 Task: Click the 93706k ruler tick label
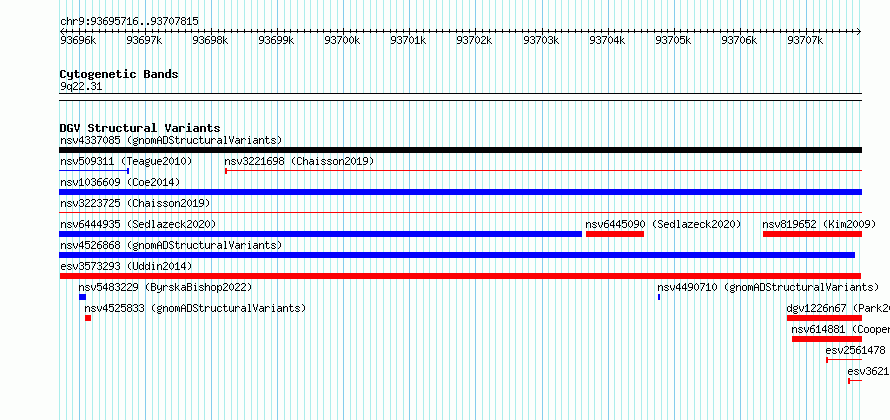pyautogui.click(x=739, y=40)
